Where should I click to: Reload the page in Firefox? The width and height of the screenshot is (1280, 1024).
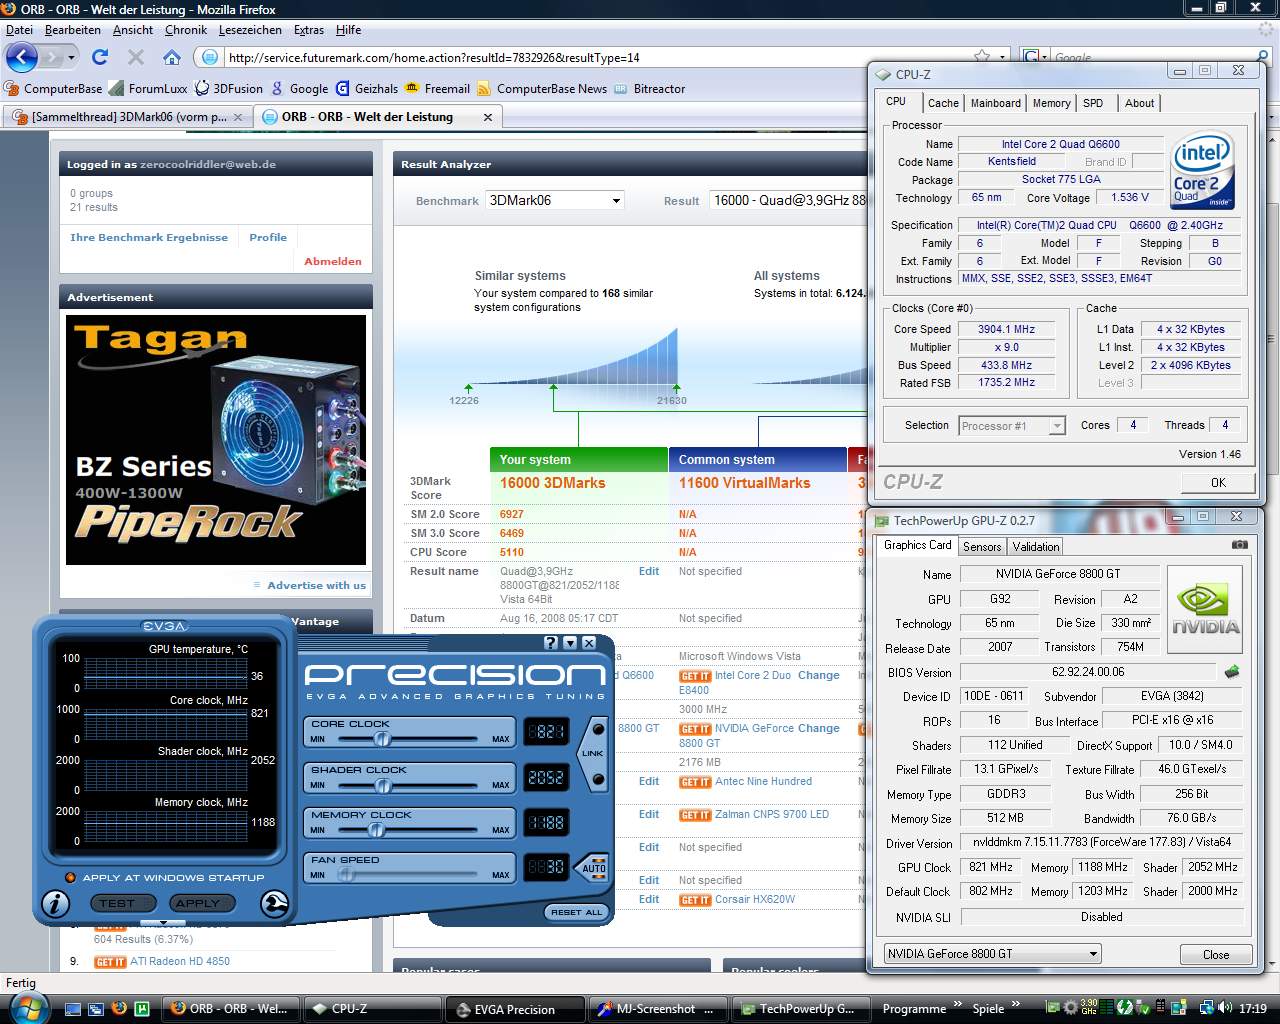point(100,57)
